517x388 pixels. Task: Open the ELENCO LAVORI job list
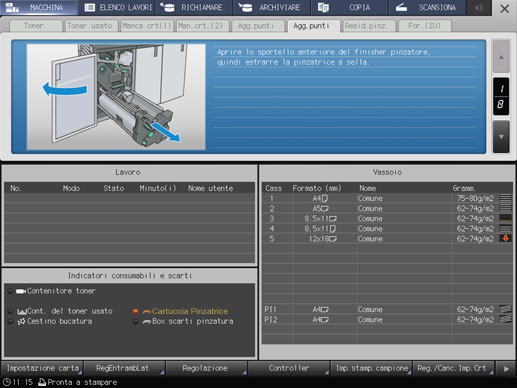(x=117, y=8)
